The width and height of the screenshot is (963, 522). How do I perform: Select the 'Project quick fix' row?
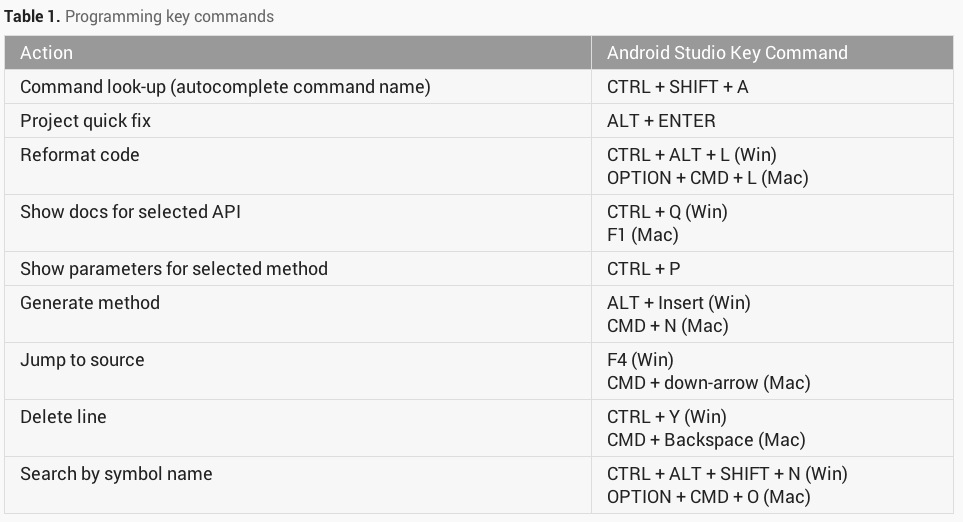click(85, 121)
